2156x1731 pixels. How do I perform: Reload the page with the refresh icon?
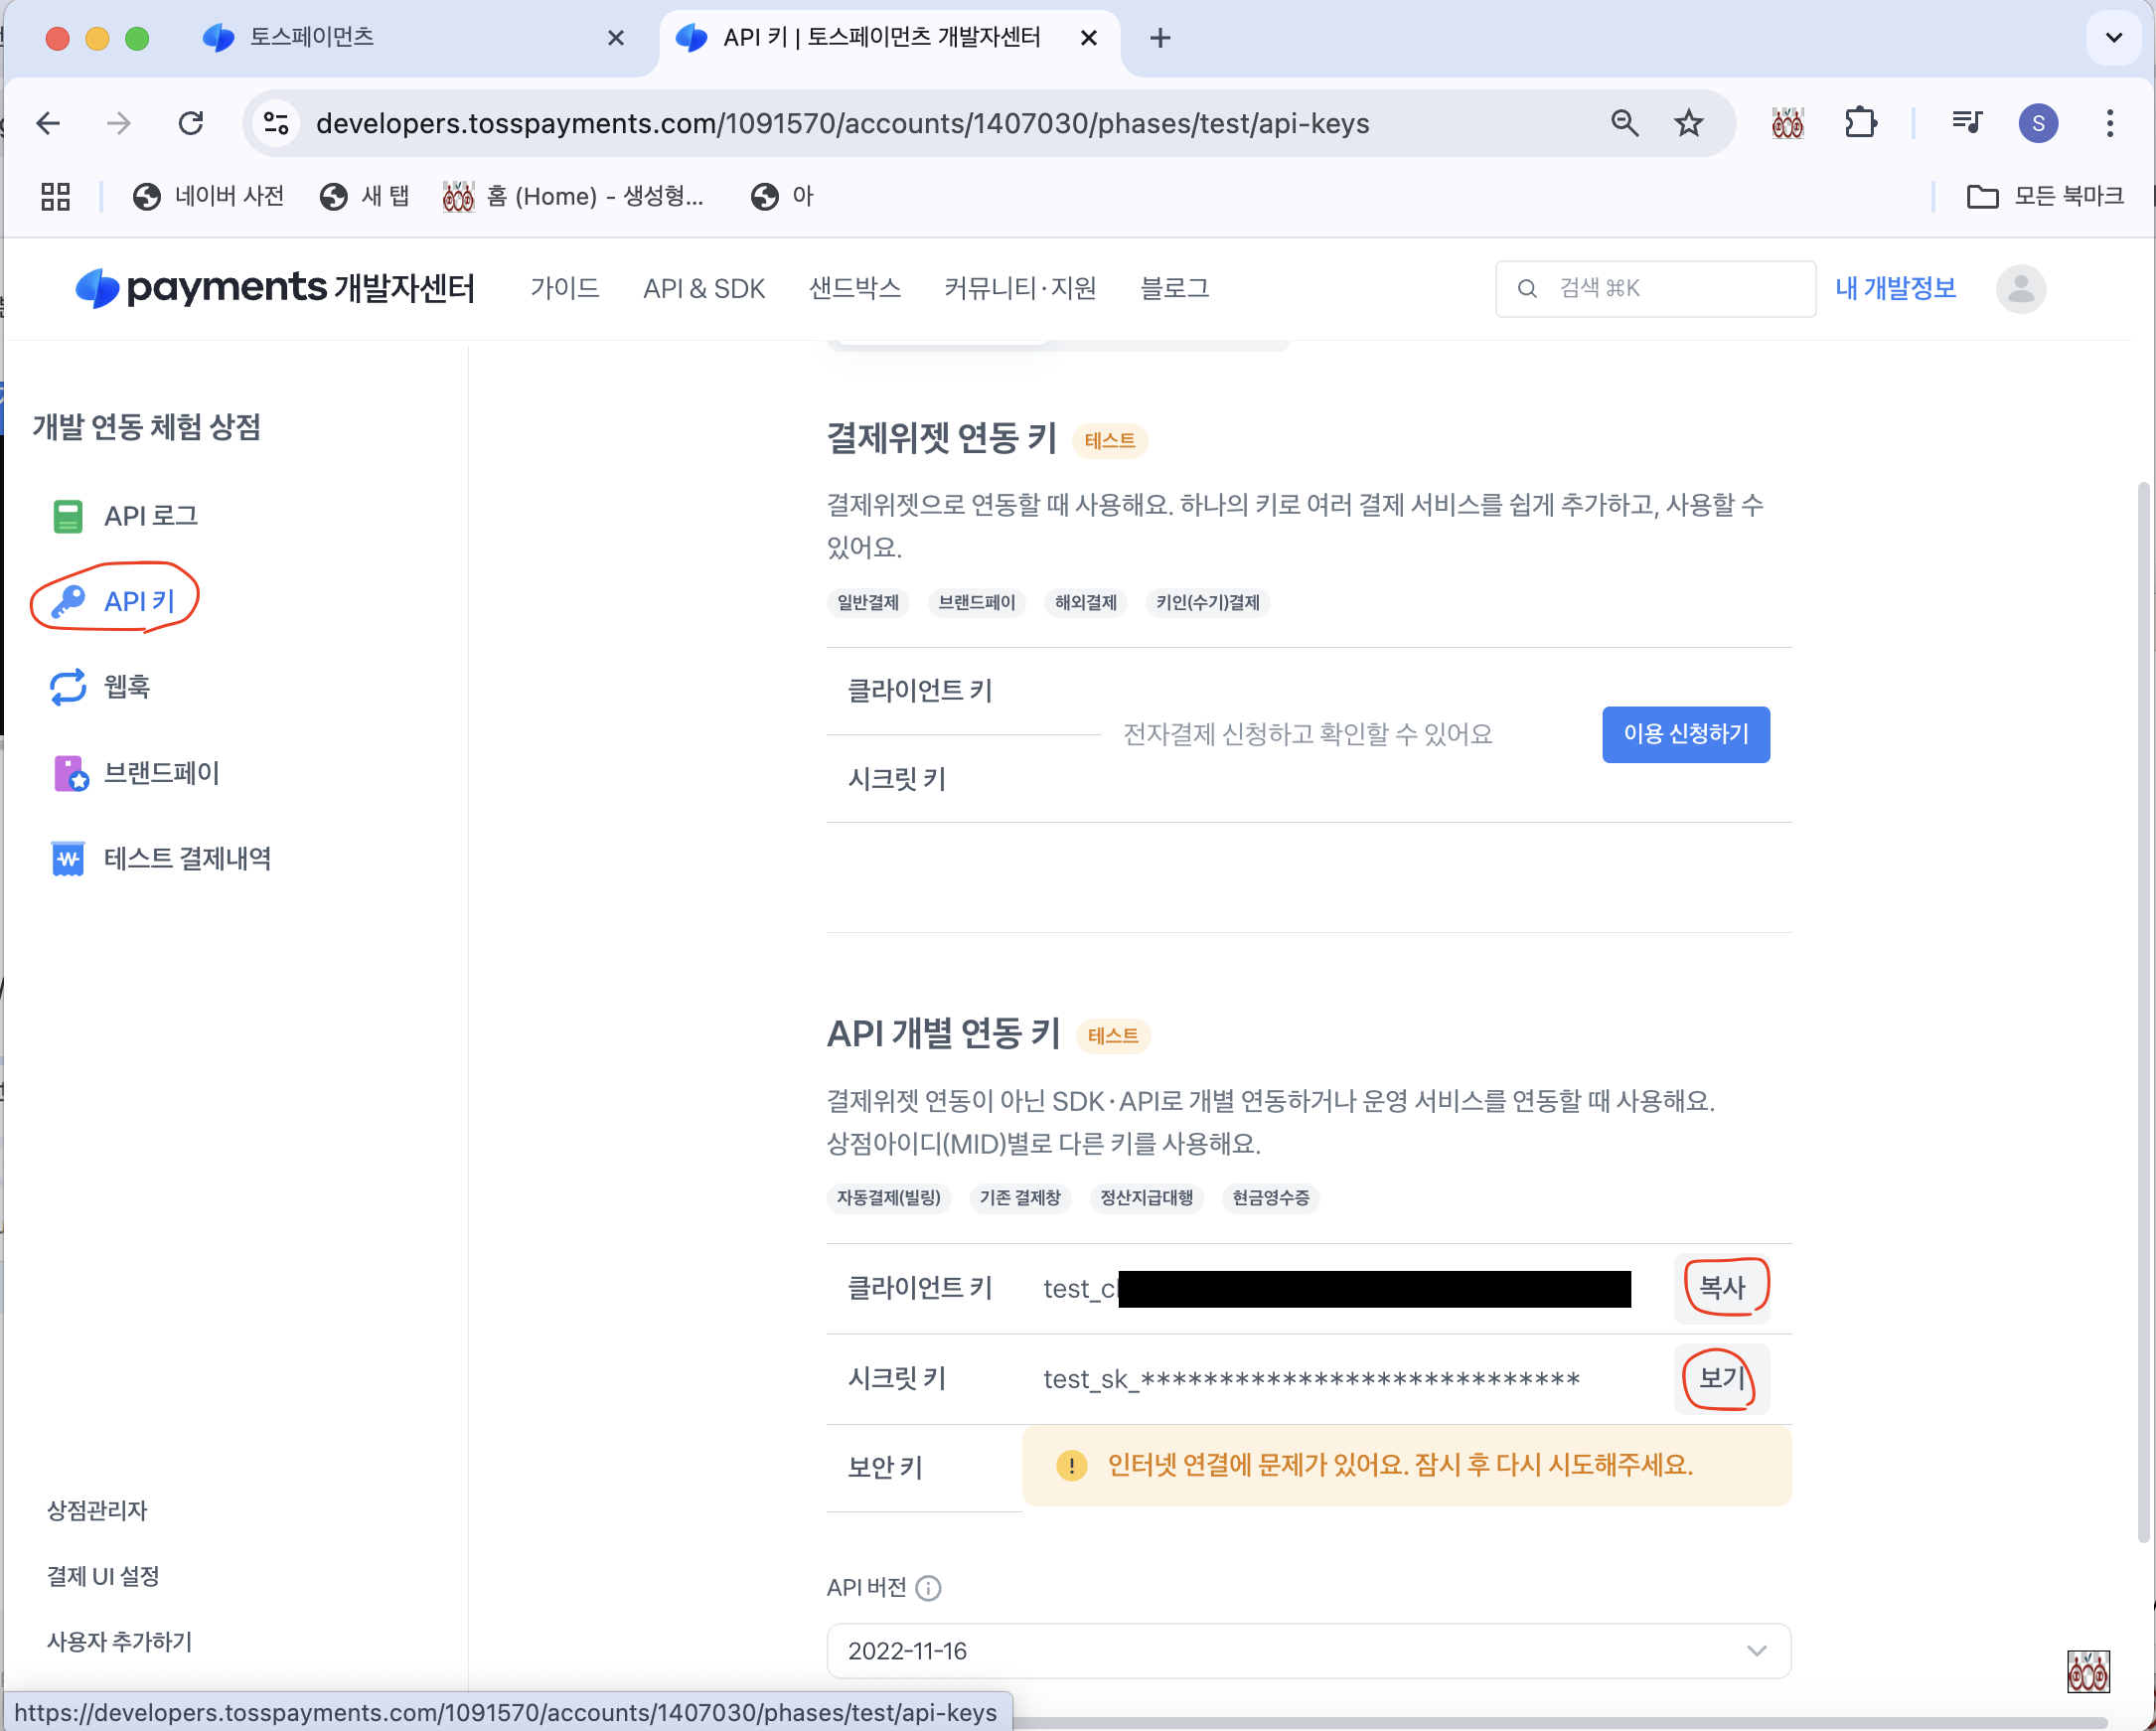click(x=191, y=123)
